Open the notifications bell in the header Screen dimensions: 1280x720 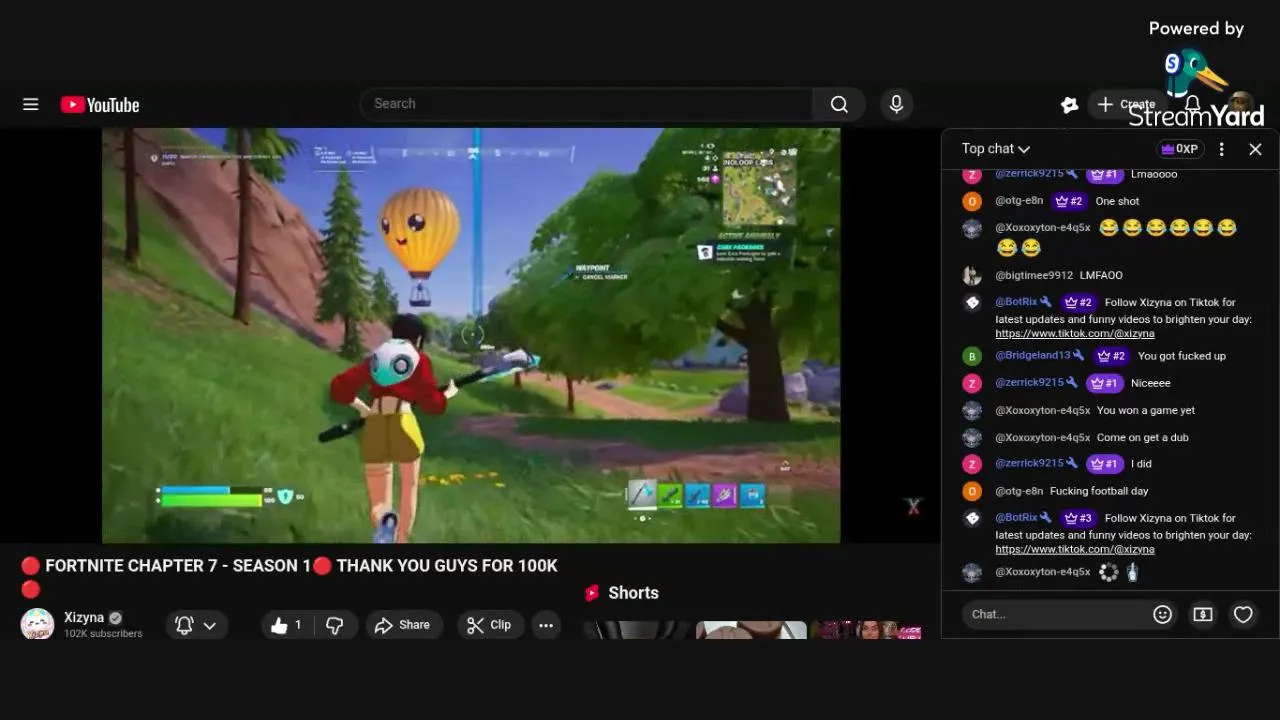tap(1192, 104)
